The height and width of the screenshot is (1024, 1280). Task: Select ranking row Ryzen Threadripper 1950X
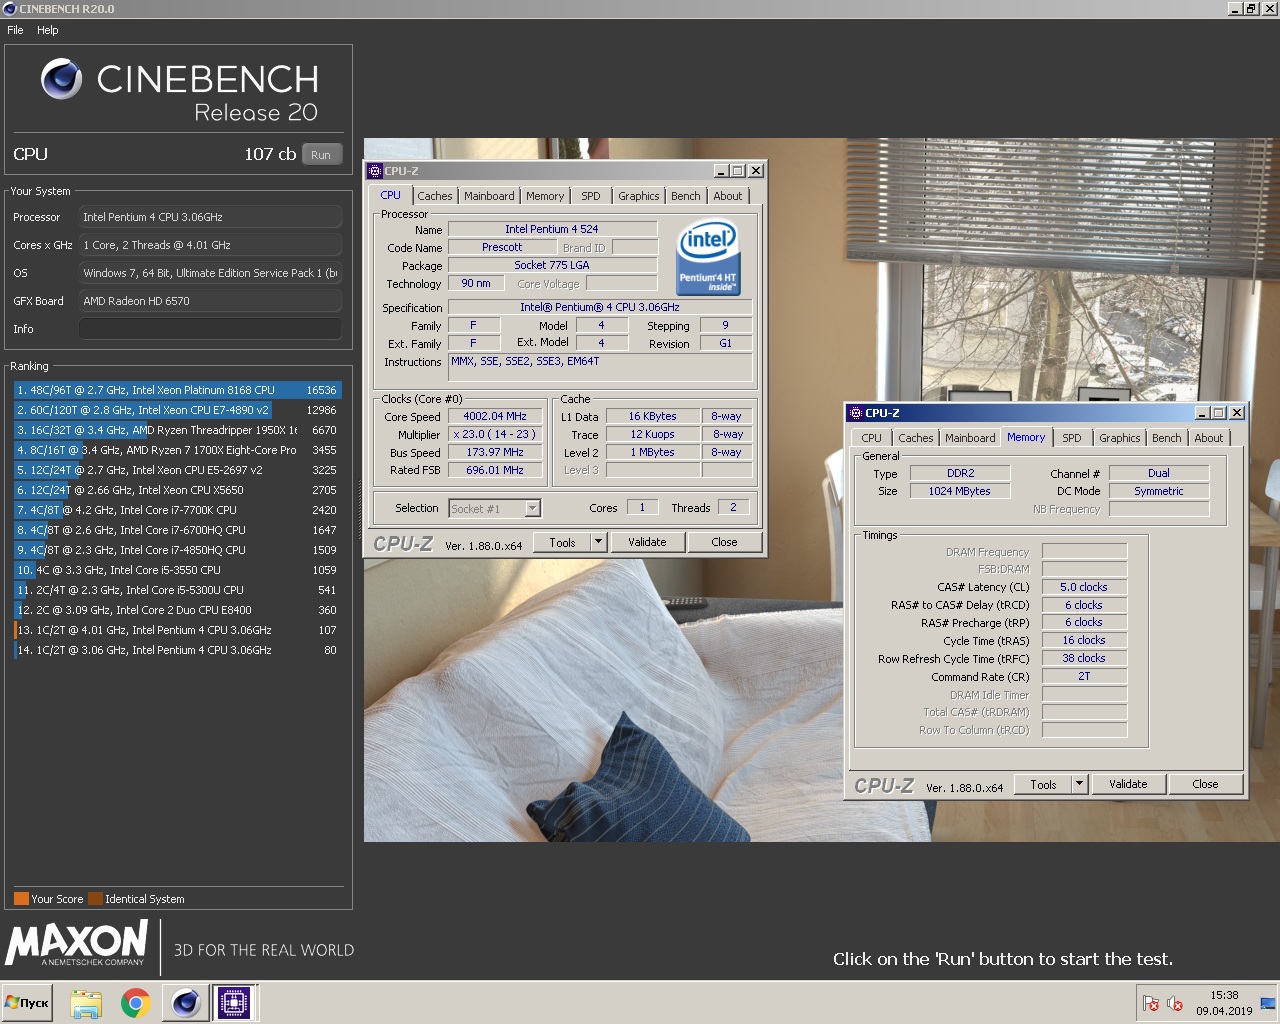point(177,430)
